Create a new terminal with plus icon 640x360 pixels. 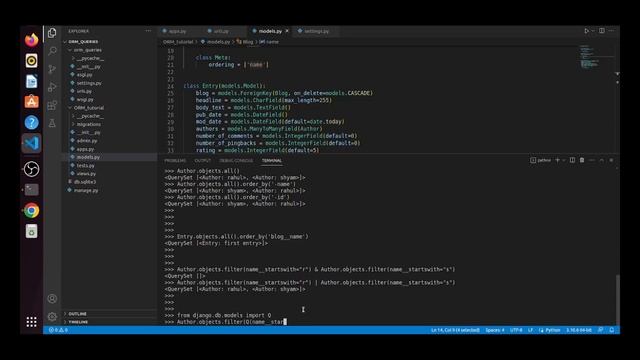click(557, 160)
